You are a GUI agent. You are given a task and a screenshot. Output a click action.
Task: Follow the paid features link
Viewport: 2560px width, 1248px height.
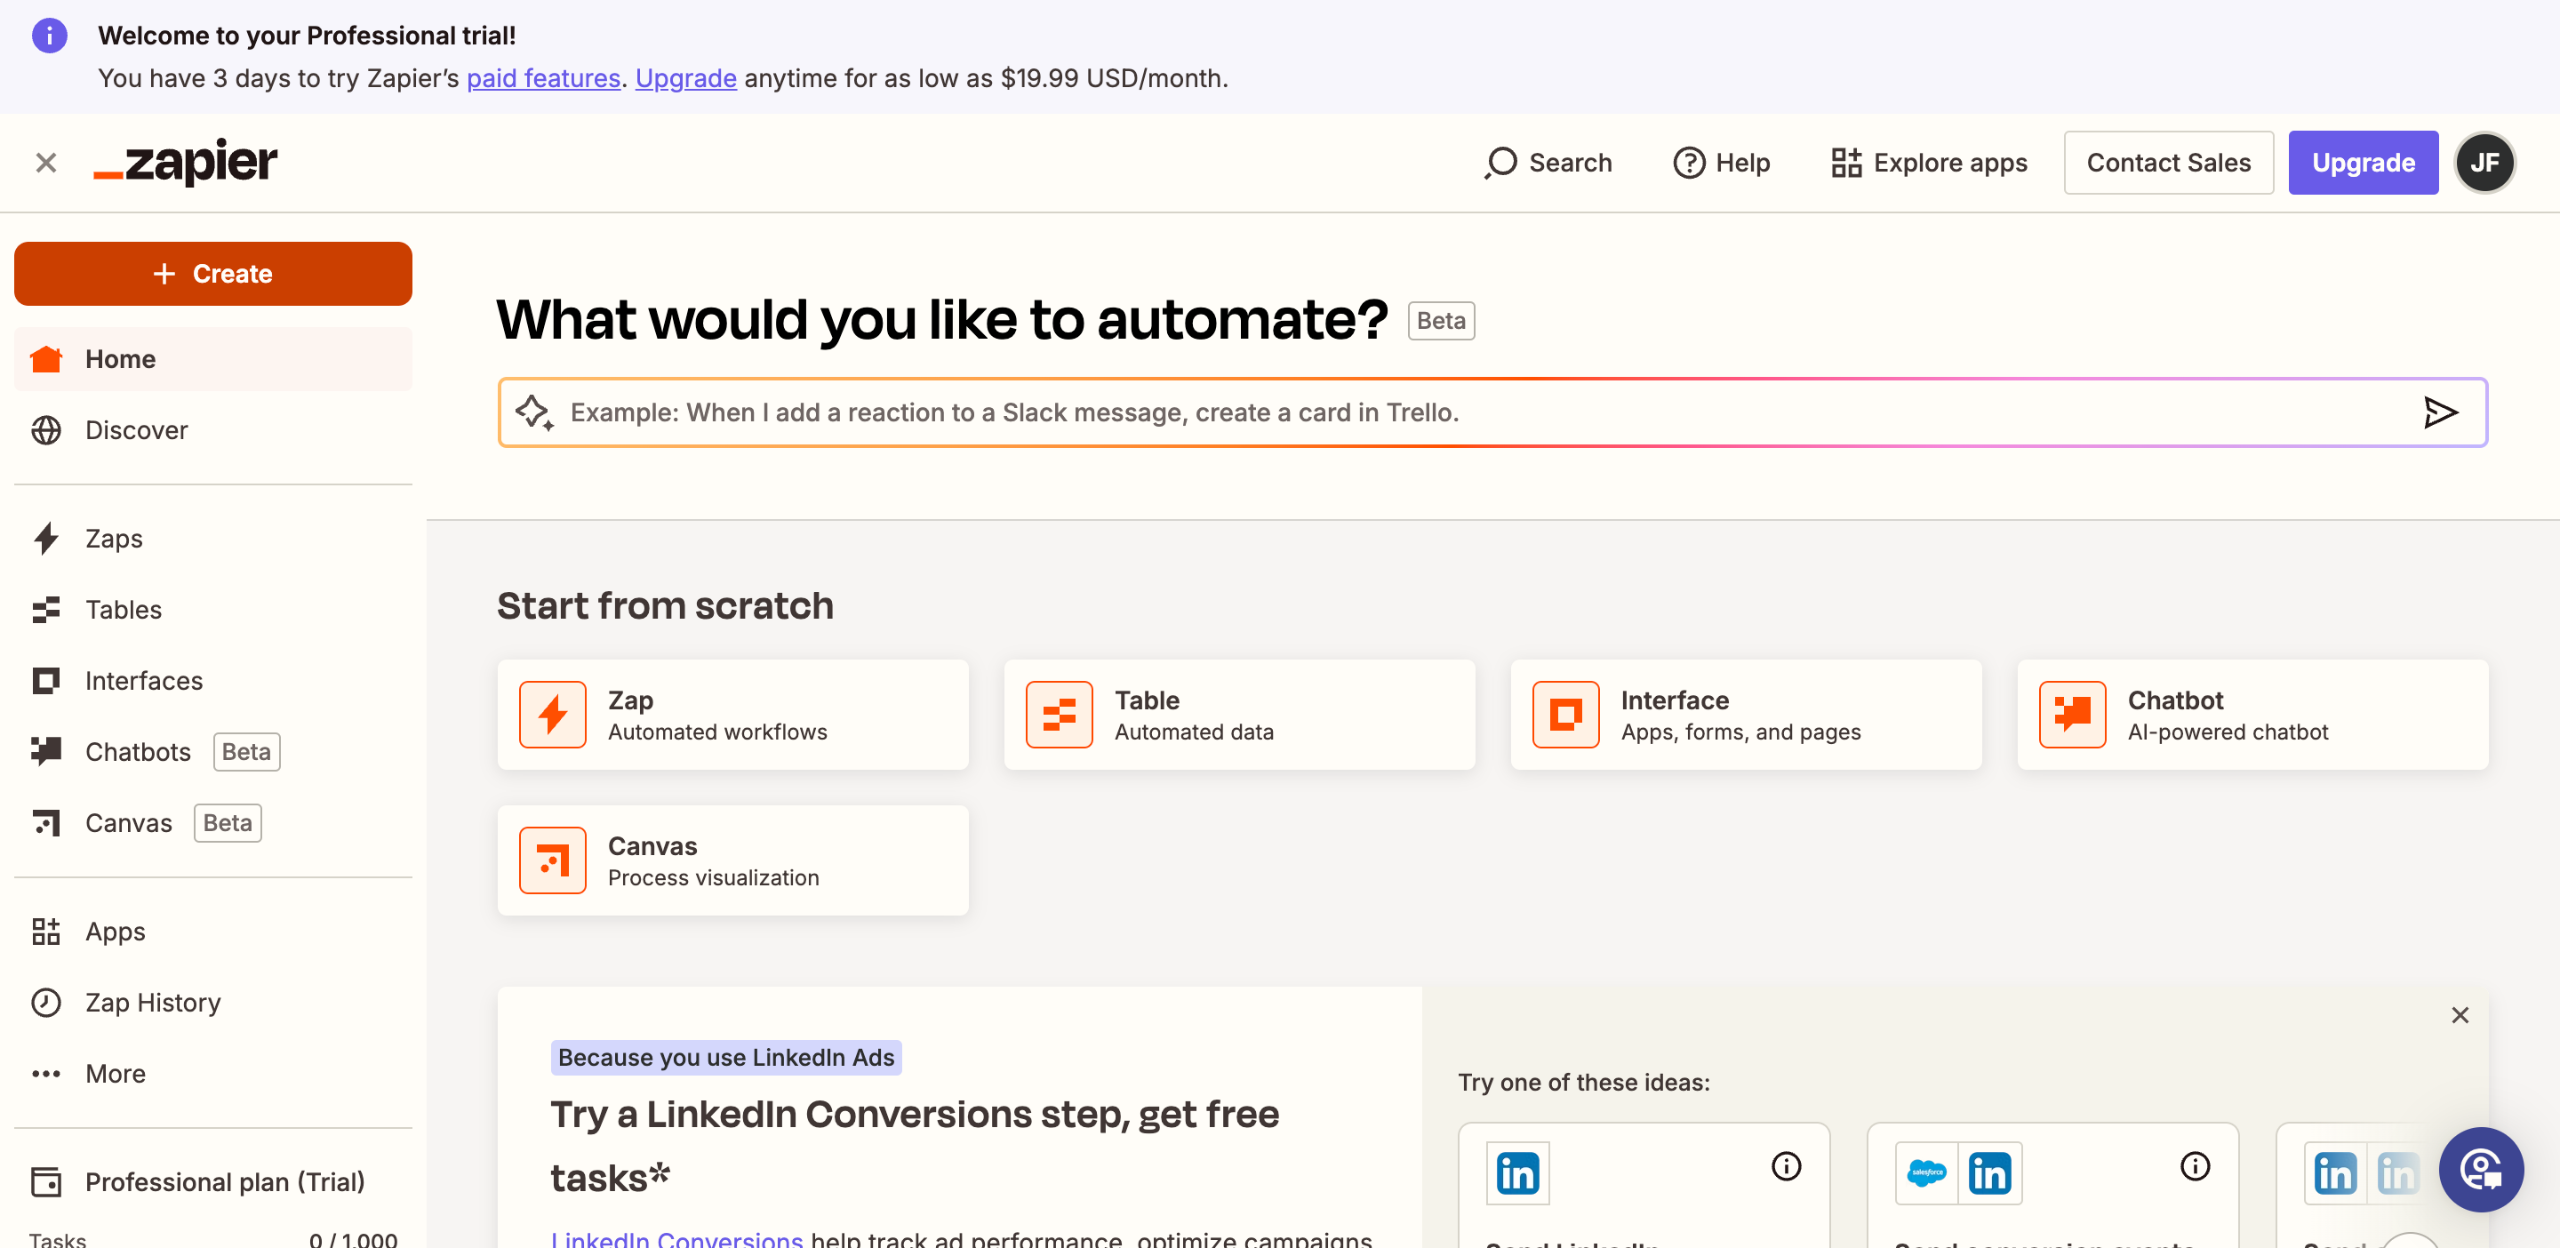(543, 78)
